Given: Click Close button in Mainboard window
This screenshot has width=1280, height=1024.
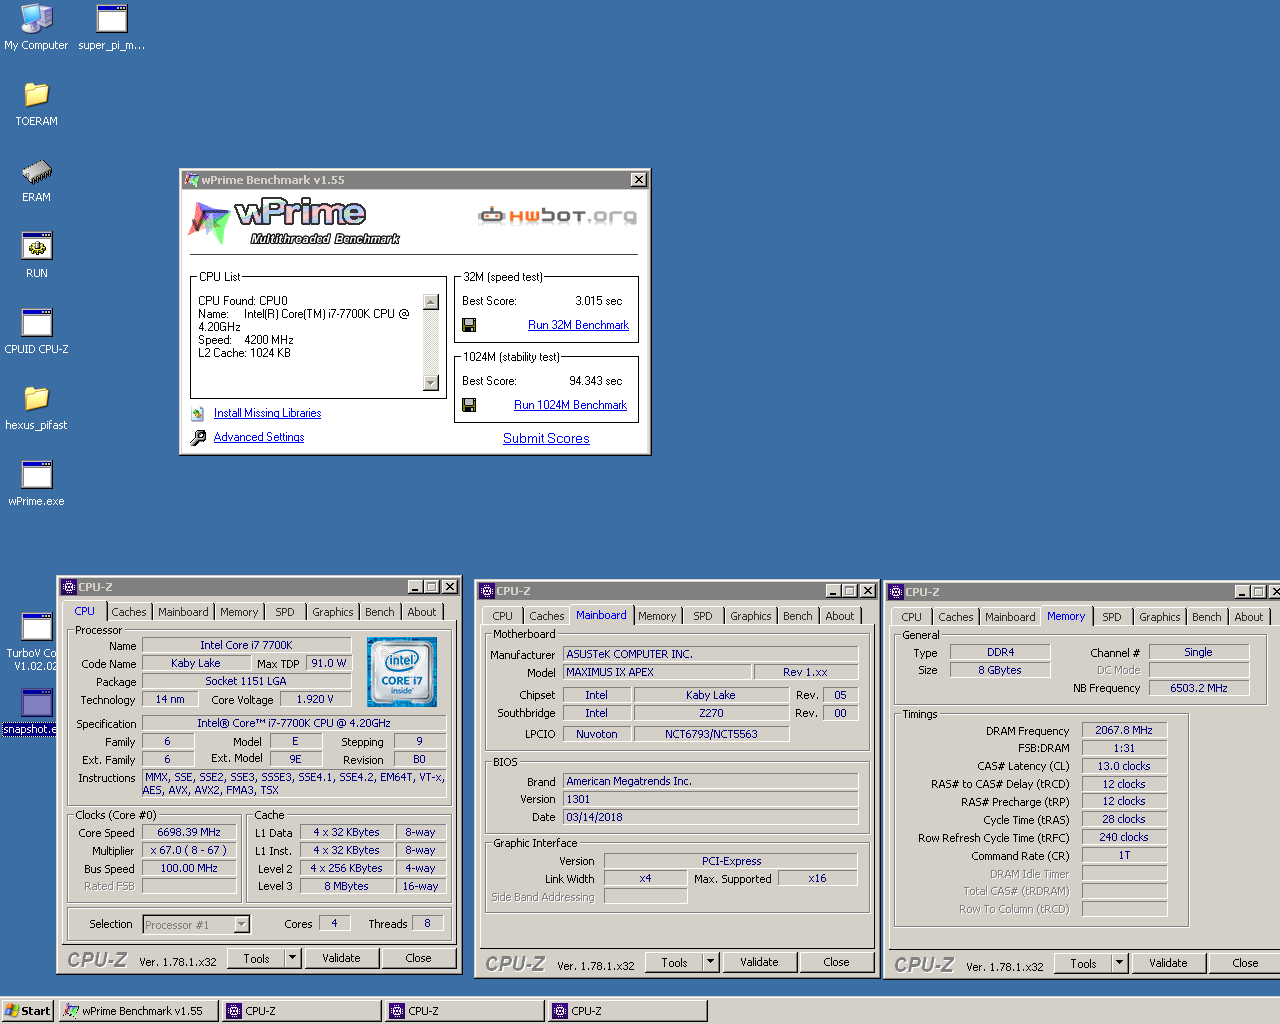Looking at the screenshot, I should 836,962.
